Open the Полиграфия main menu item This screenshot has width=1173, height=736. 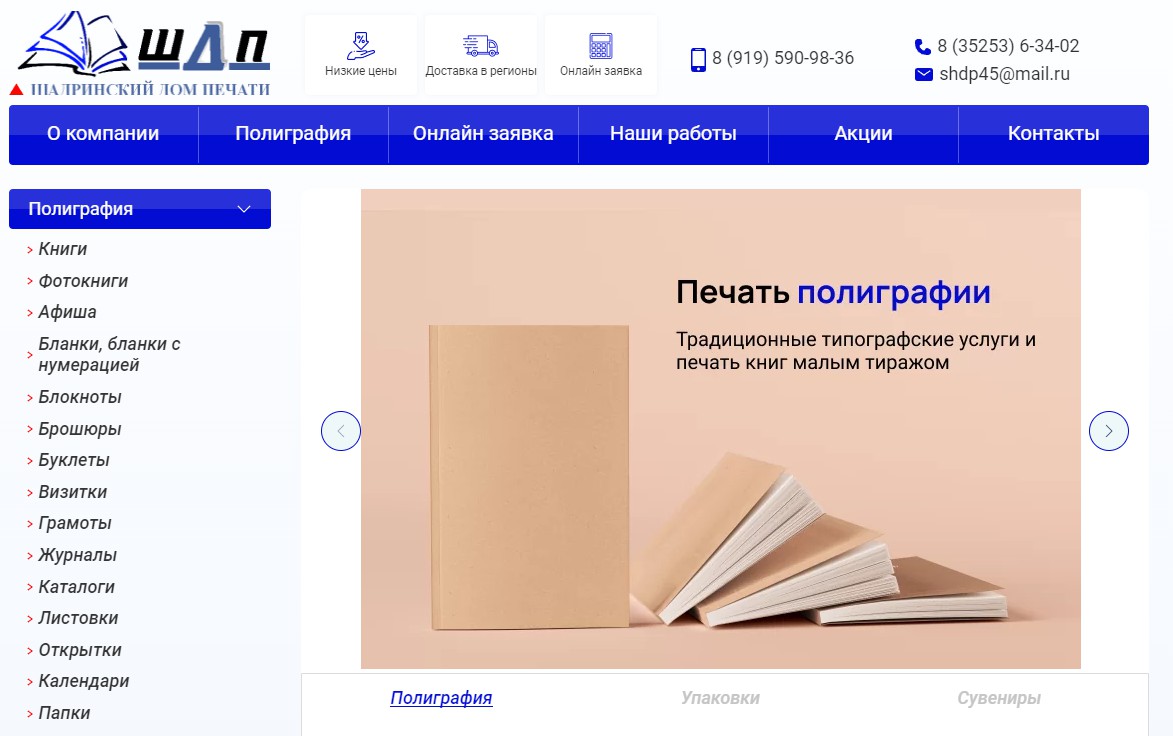tap(293, 134)
